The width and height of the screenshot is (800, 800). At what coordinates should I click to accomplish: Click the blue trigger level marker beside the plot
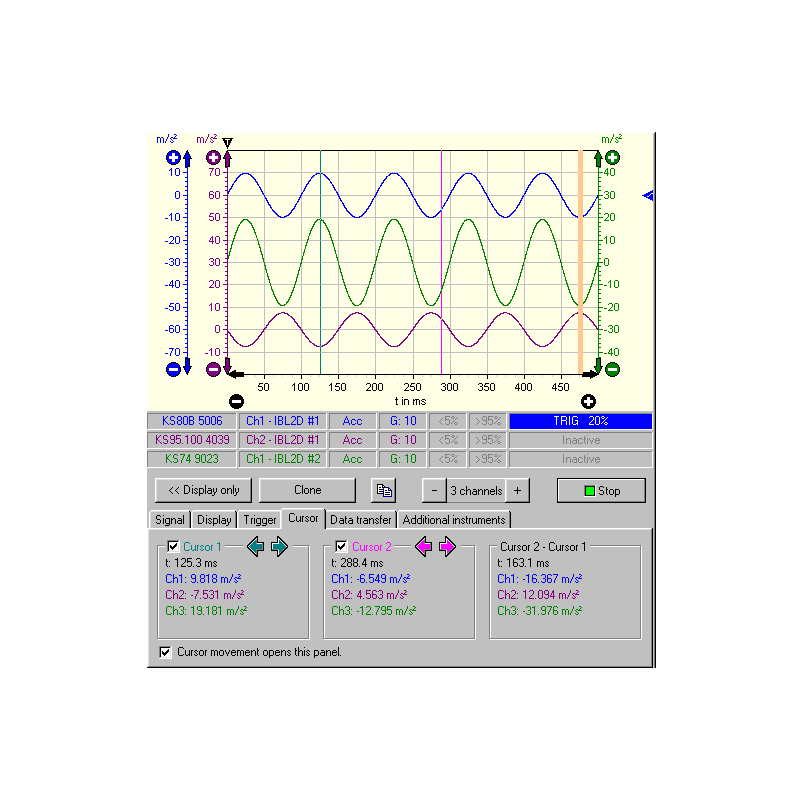click(x=648, y=196)
